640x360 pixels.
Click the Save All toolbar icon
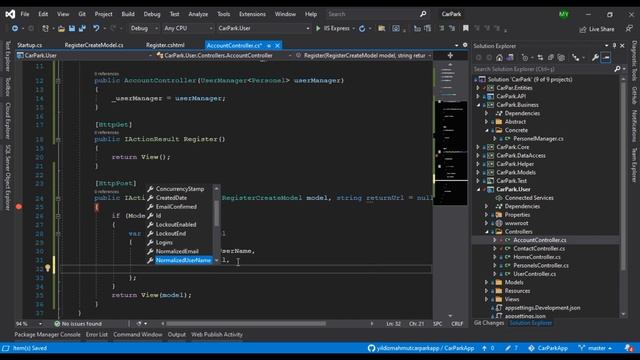82,29
